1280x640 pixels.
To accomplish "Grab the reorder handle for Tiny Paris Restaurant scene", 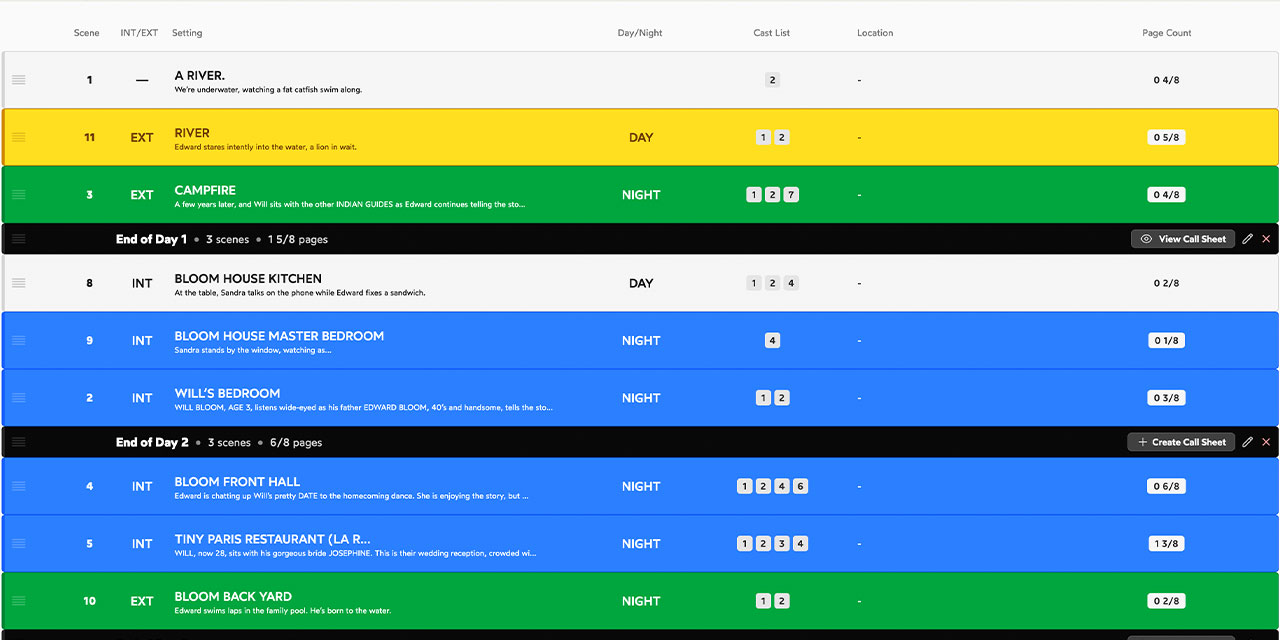I will coord(18,544).
